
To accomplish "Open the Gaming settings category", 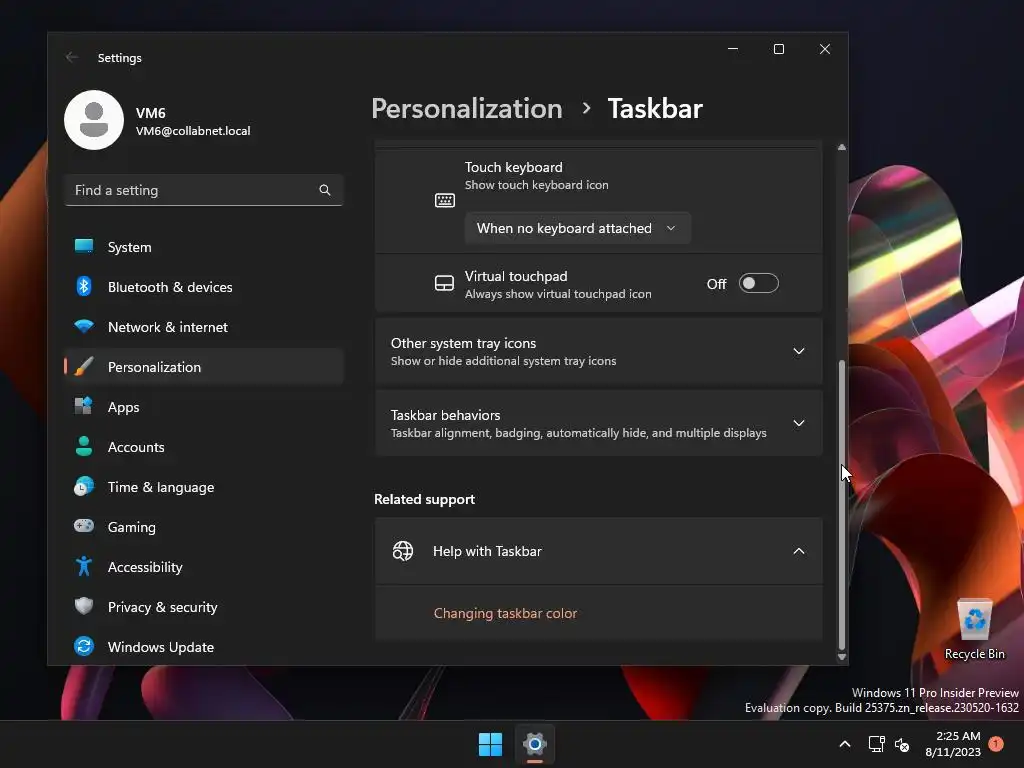I will pos(204,526).
